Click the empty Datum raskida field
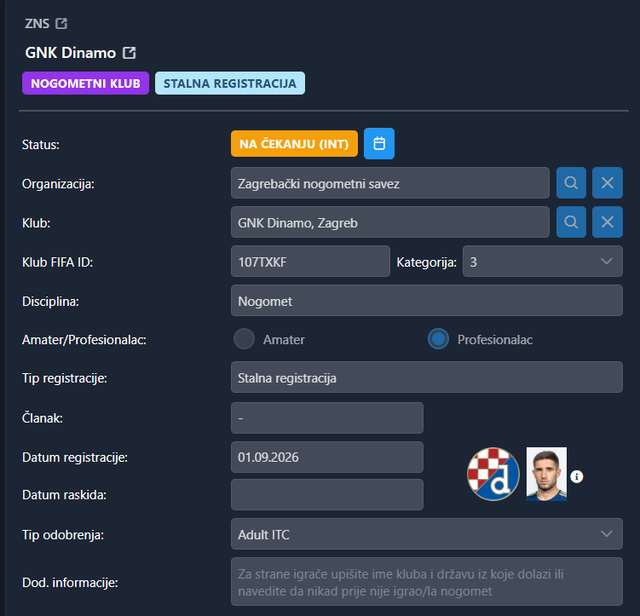Screen dimensions: 640x616 (327, 495)
